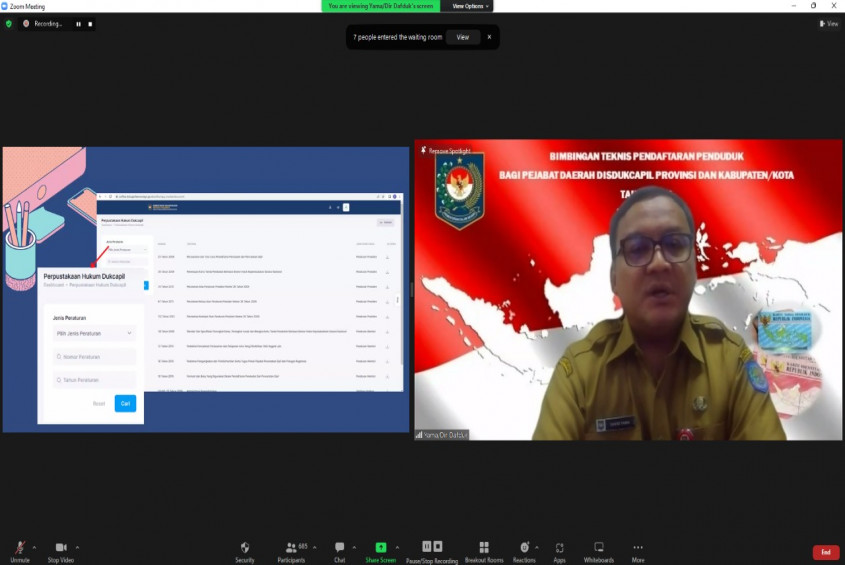Screen dimensions: 845x565
Task: Stop the recording from the top indicator
Action: pos(90,23)
